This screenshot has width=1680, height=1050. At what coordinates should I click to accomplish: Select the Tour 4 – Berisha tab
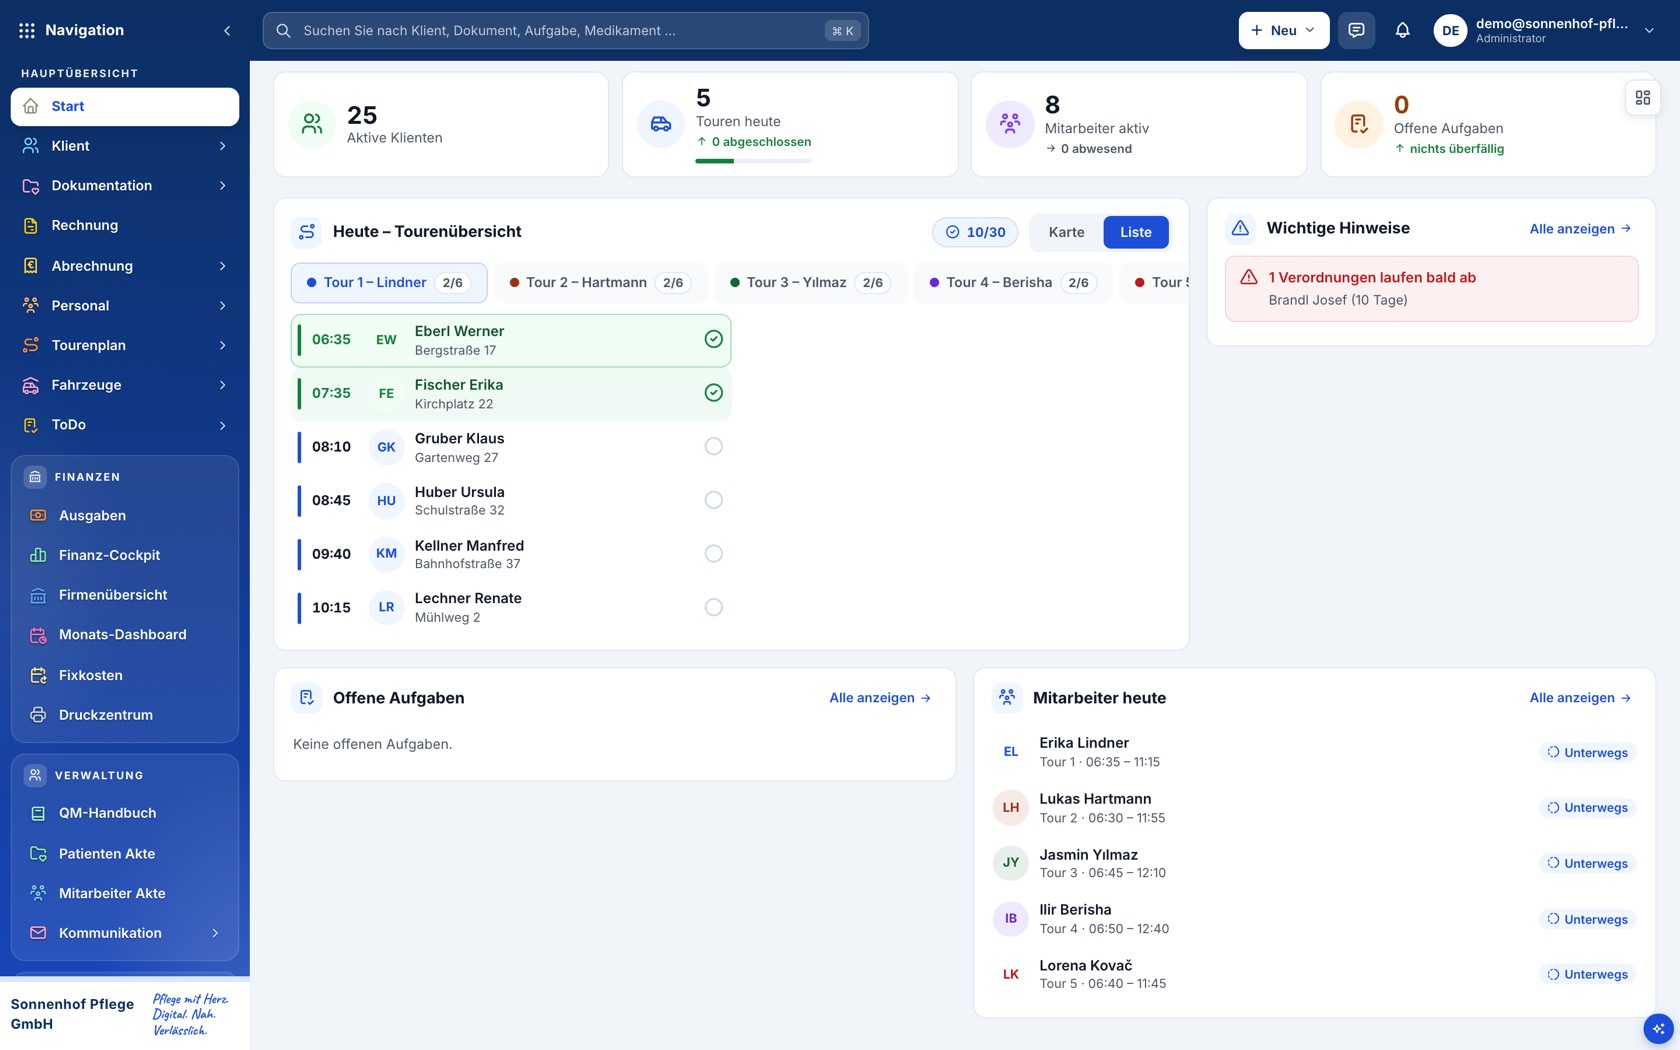pos(1012,283)
